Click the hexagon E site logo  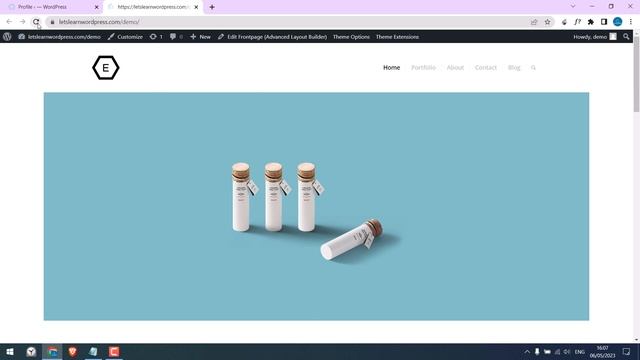point(106,68)
